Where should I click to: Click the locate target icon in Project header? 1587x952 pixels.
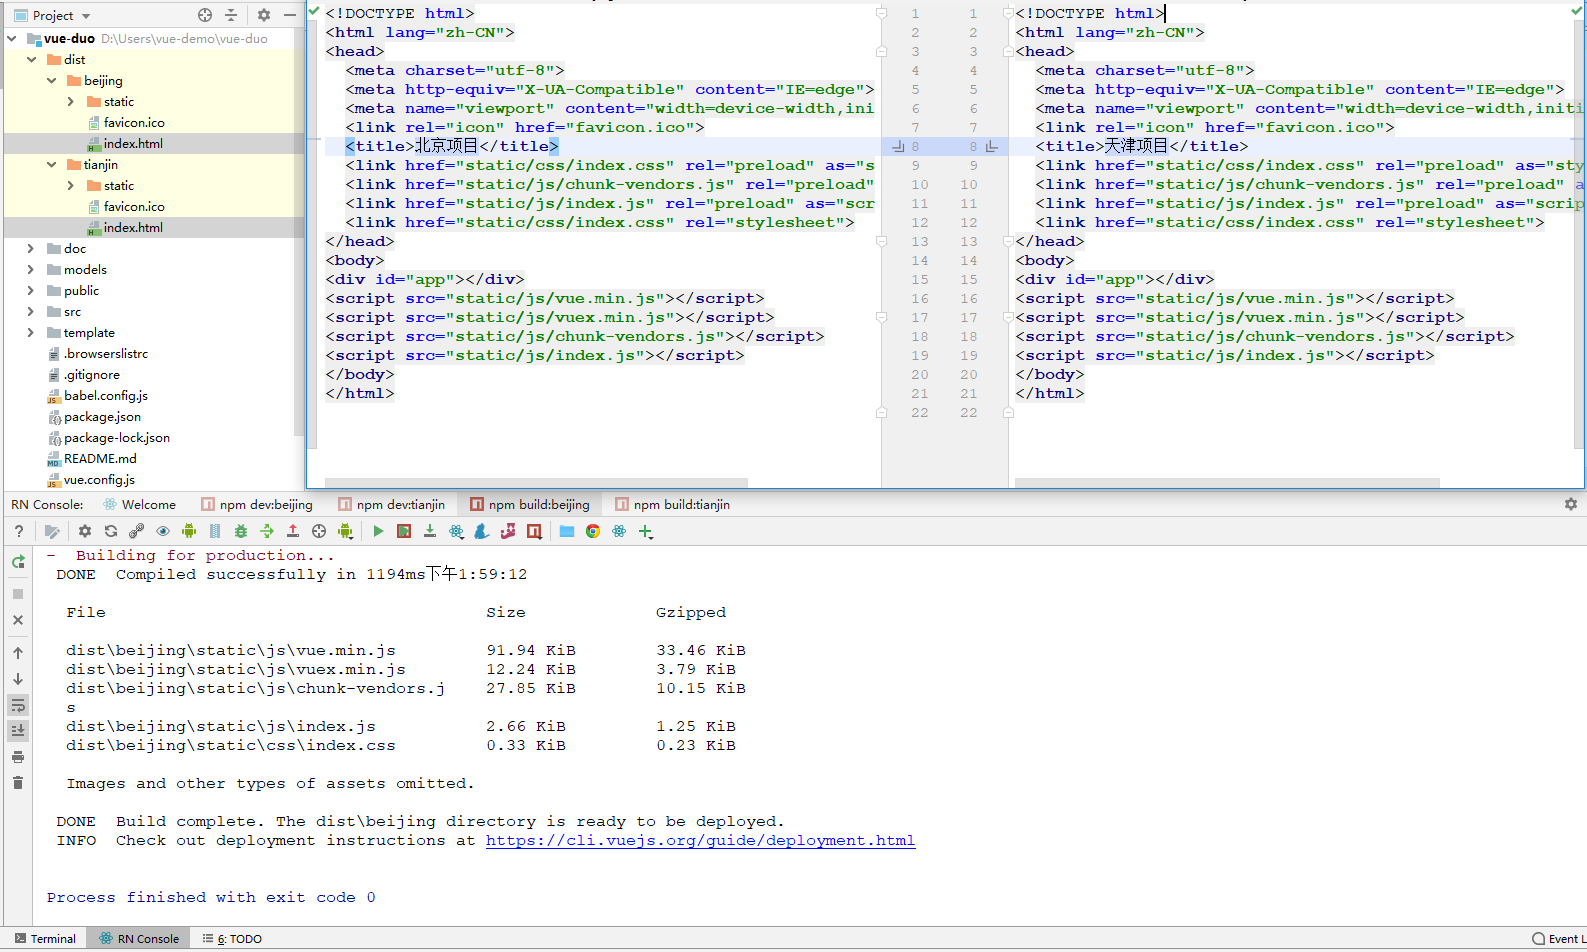[205, 15]
